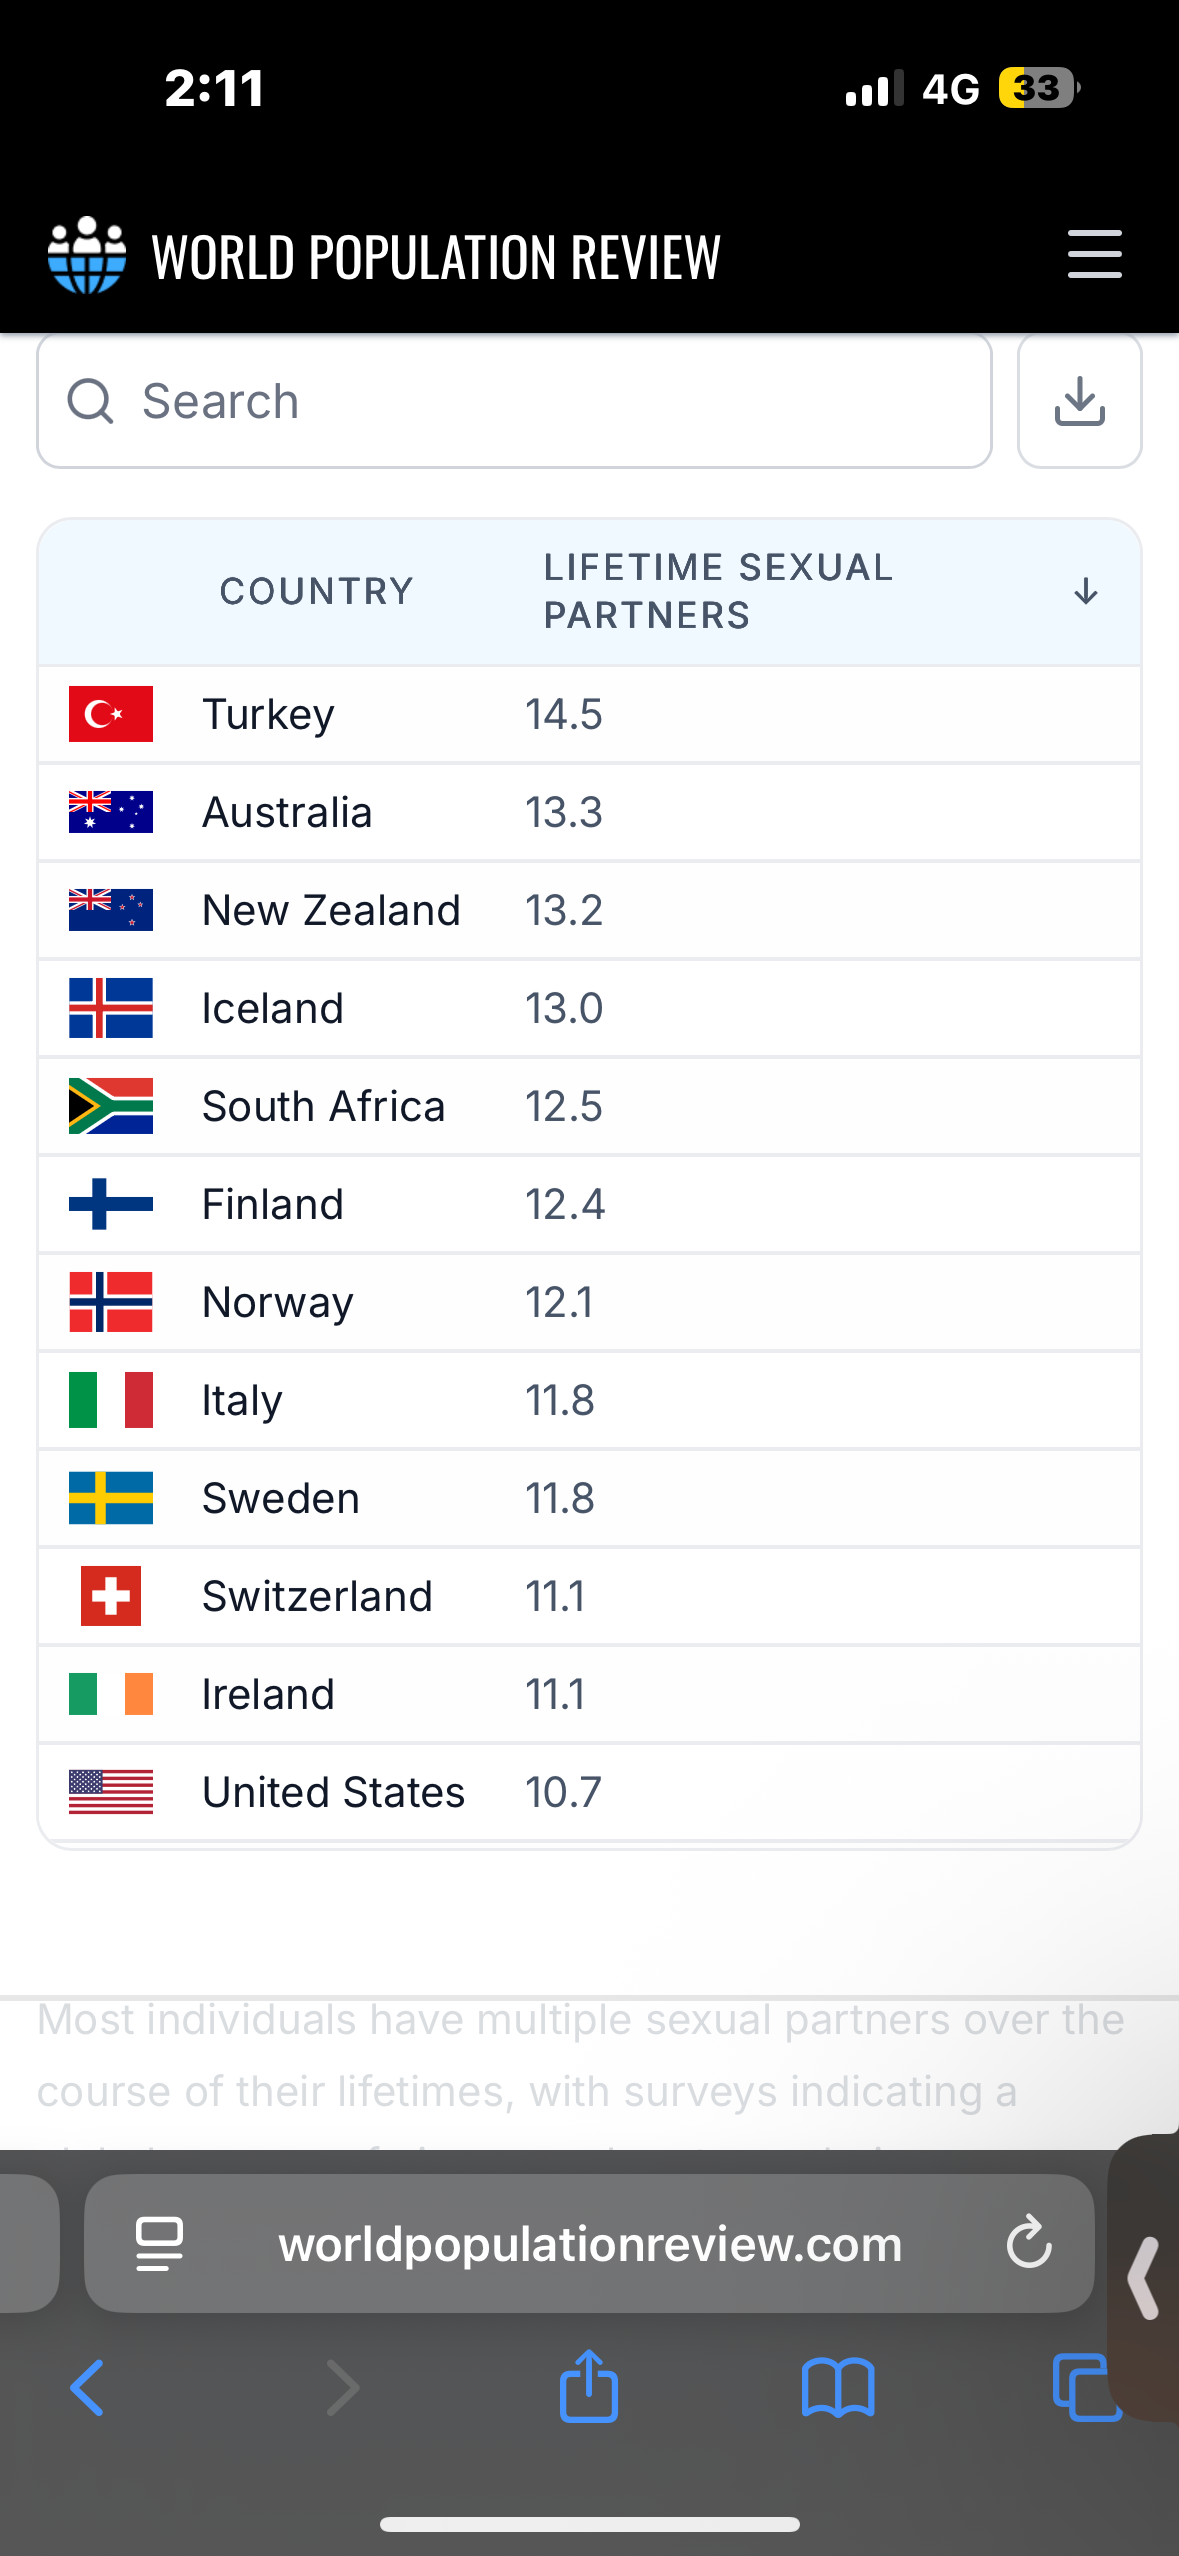Select the Turkey row
Viewport: 1179px width, 2556px height.
point(268,715)
